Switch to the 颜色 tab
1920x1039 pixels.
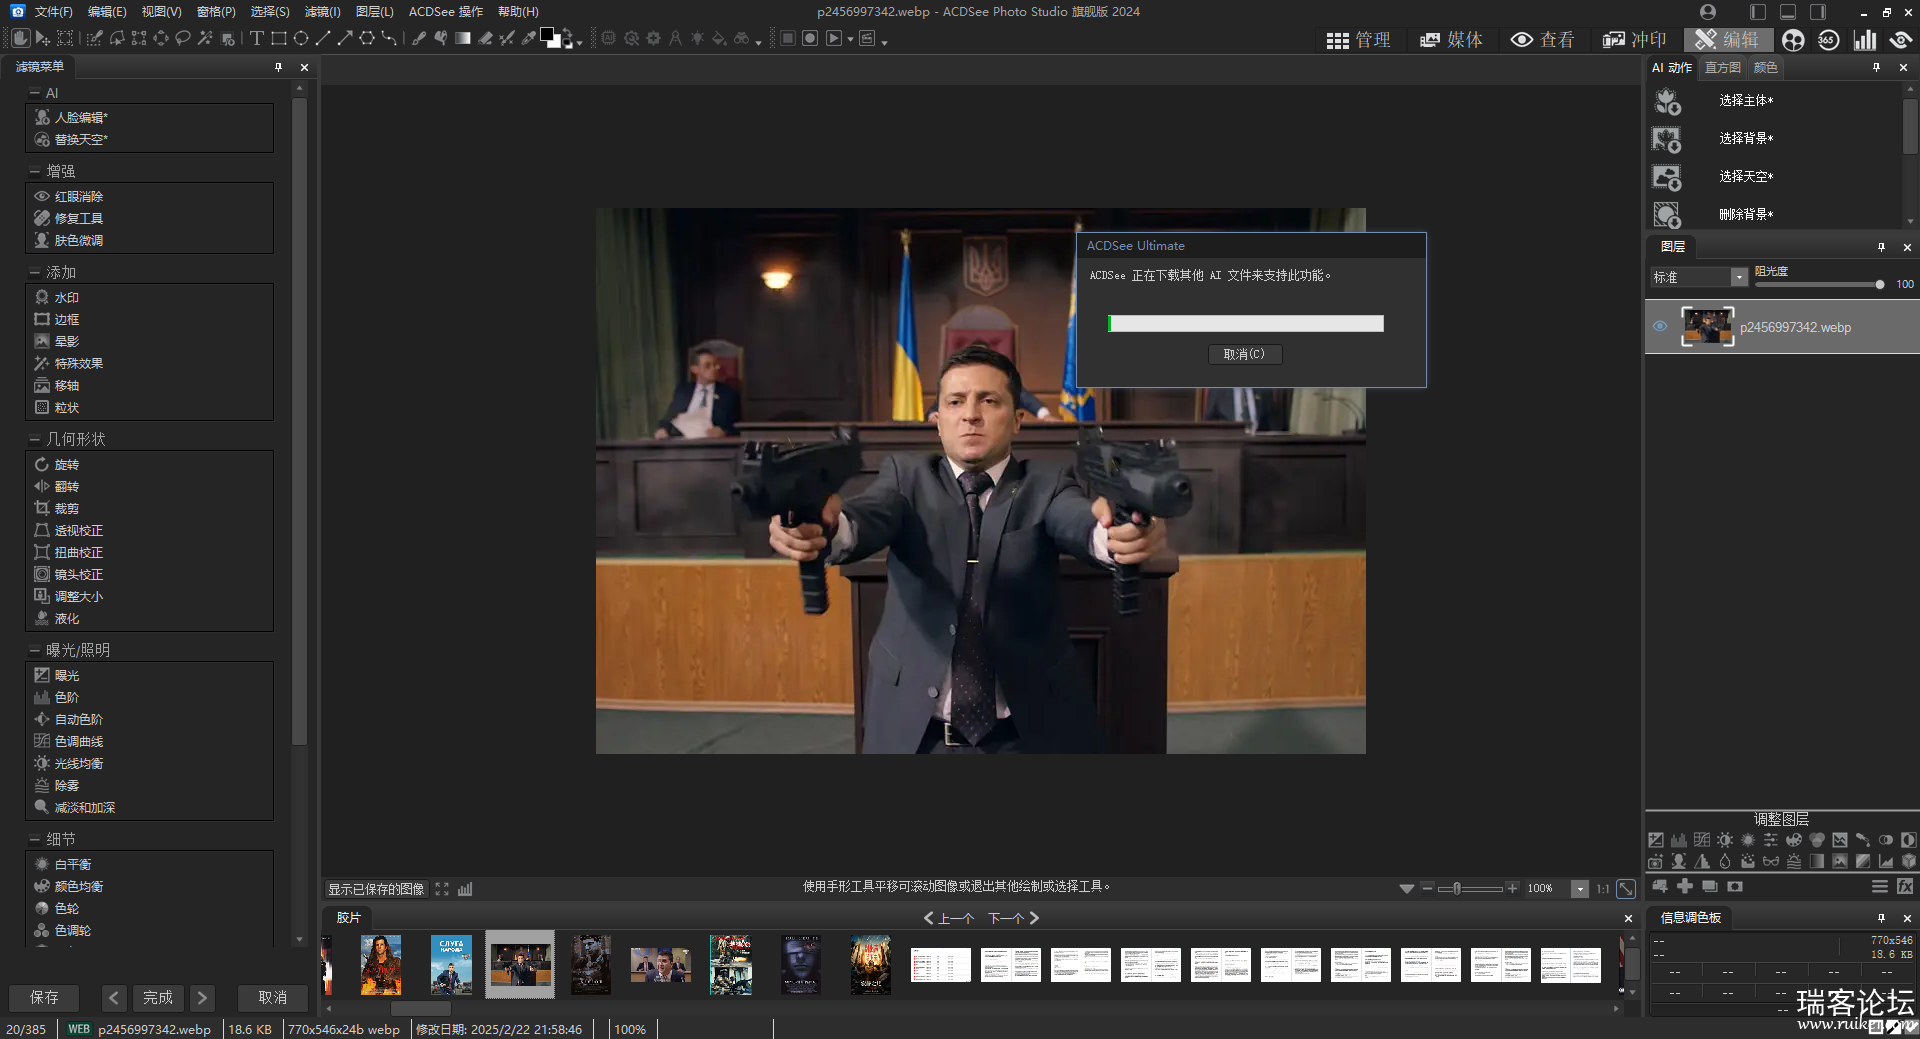point(1766,67)
